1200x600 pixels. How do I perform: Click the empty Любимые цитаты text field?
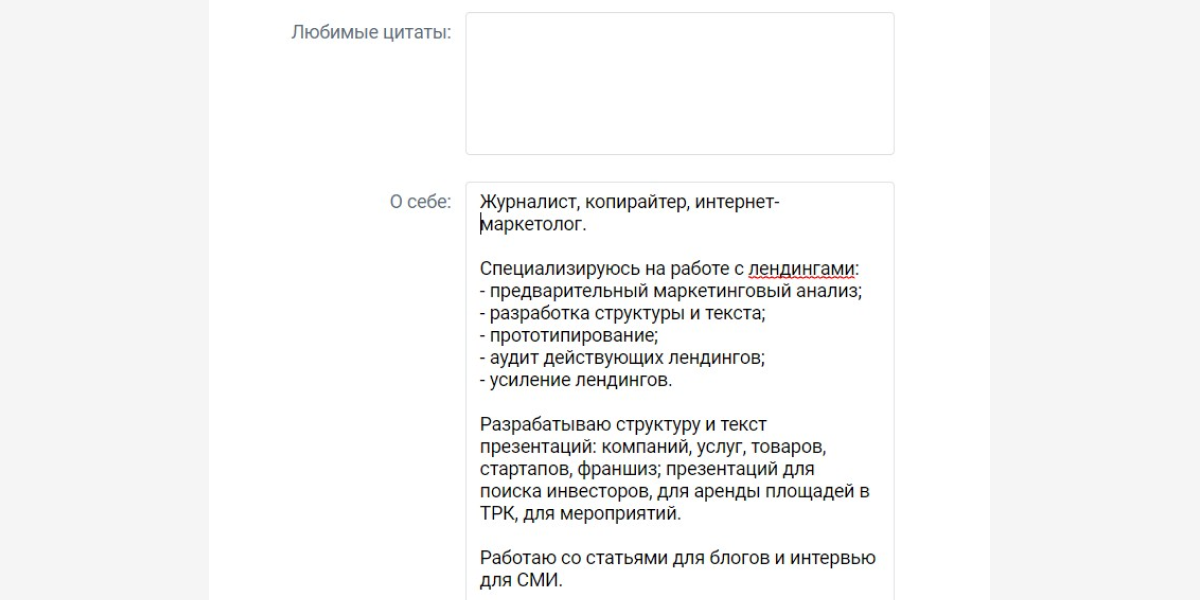(679, 84)
